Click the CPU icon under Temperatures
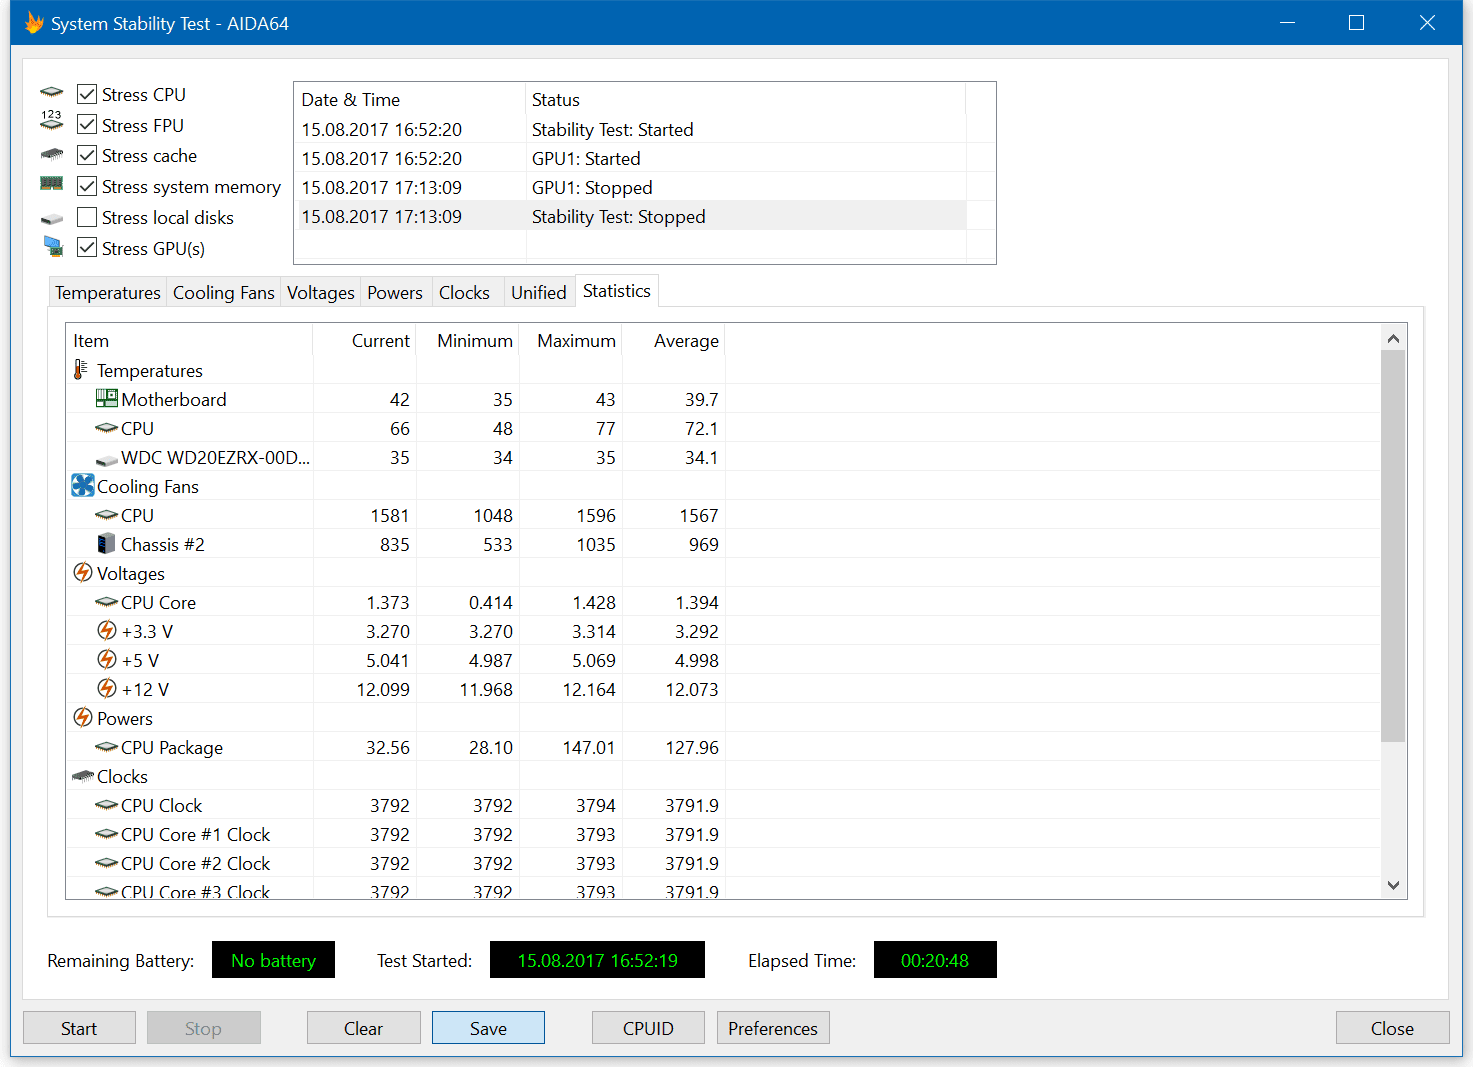This screenshot has width=1473, height=1067. tap(107, 428)
